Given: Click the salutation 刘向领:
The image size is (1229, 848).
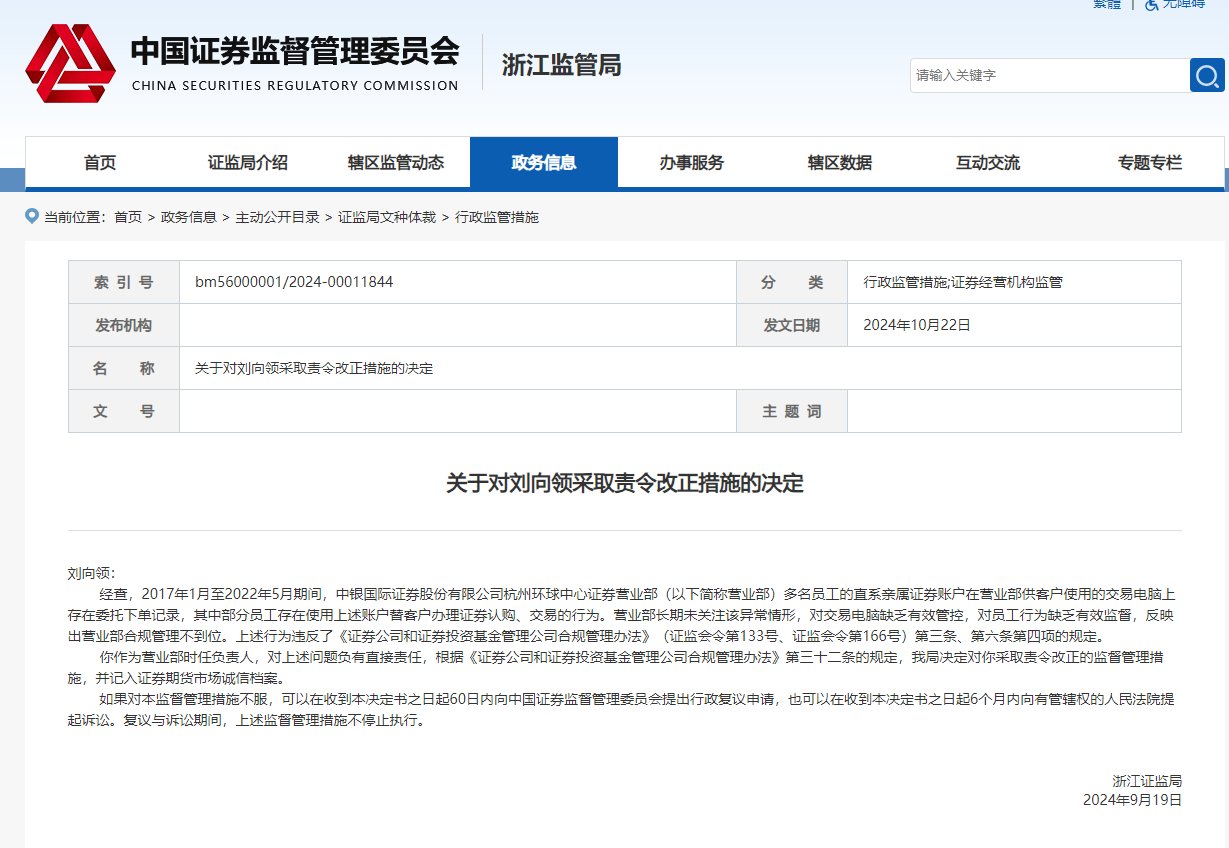Looking at the screenshot, I should 91,574.
